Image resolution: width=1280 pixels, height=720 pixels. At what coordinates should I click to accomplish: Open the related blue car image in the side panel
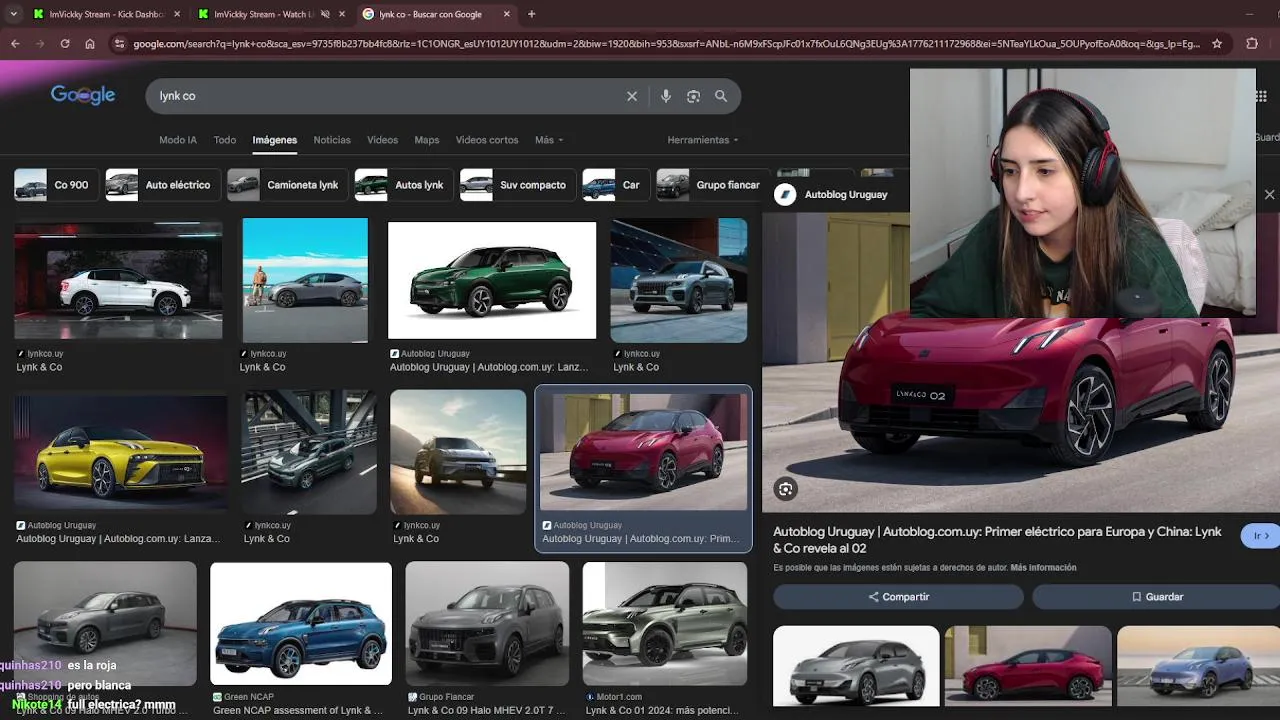tap(1198, 666)
